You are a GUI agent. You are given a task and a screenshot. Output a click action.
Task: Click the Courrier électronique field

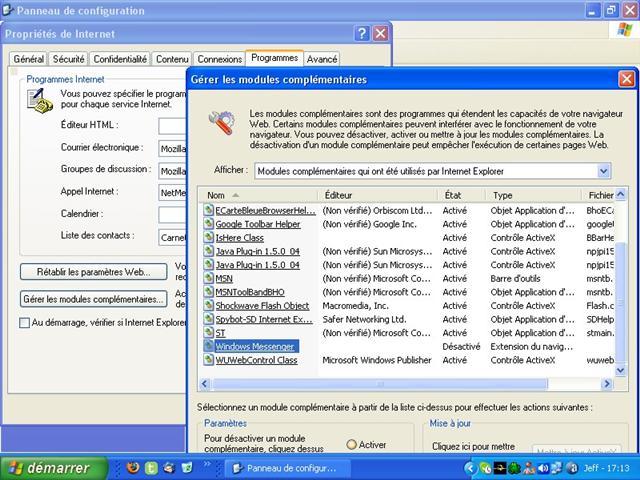pyautogui.click(x=172, y=149)
